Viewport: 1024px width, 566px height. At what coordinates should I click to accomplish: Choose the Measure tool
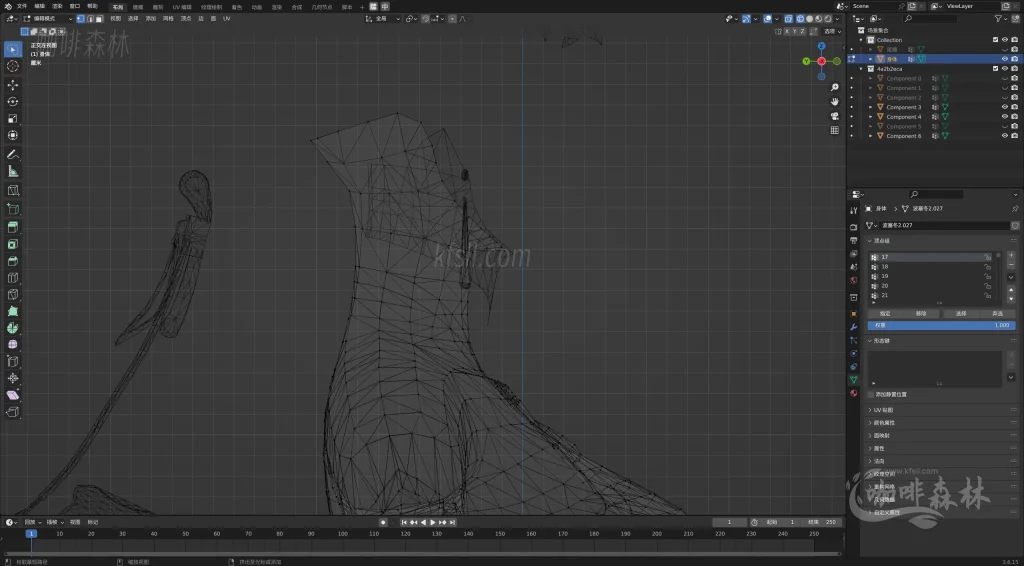click(x=12, y=171)
